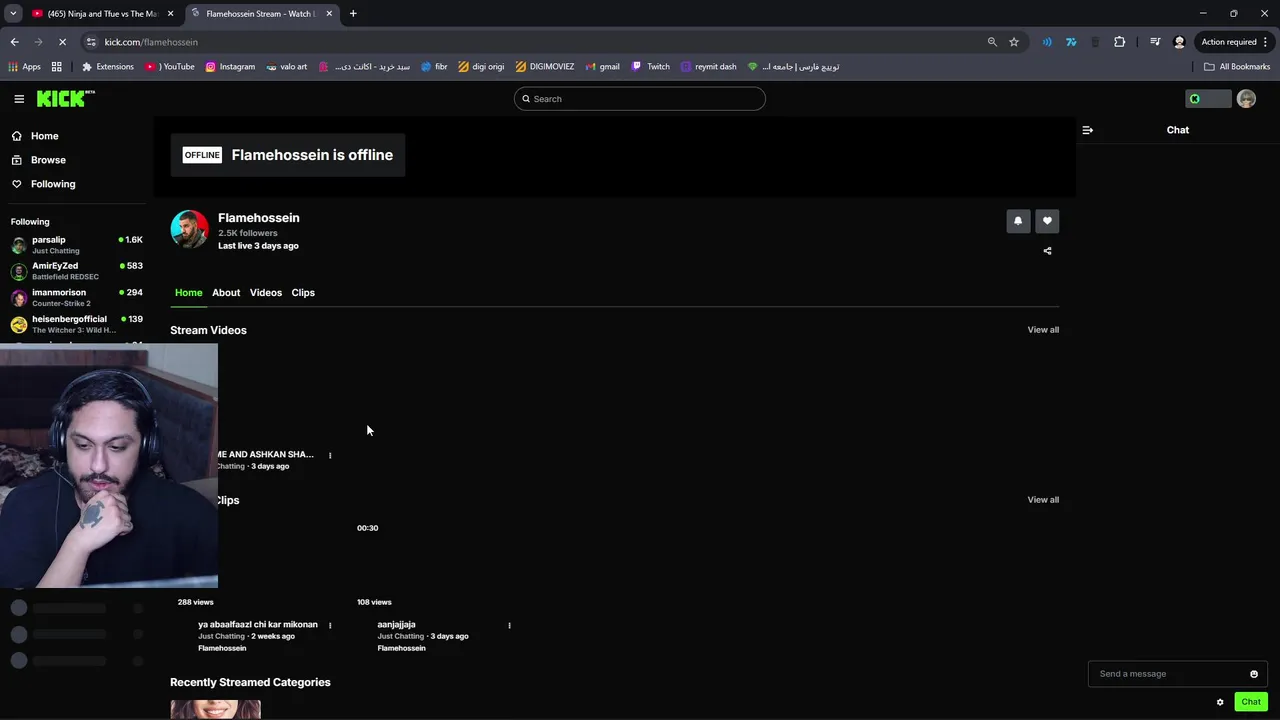Switch to the Clips tab
The width and height of the screenshot is (1280, 720).
(303, 293)
